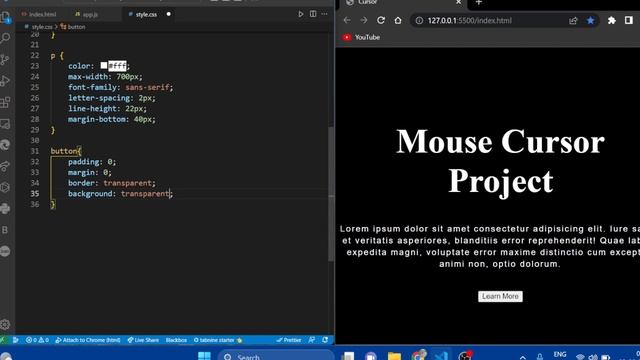Toggle bookmark star in address bar
The width and height of the screenshot is (640, 360).
coord(590,20)
